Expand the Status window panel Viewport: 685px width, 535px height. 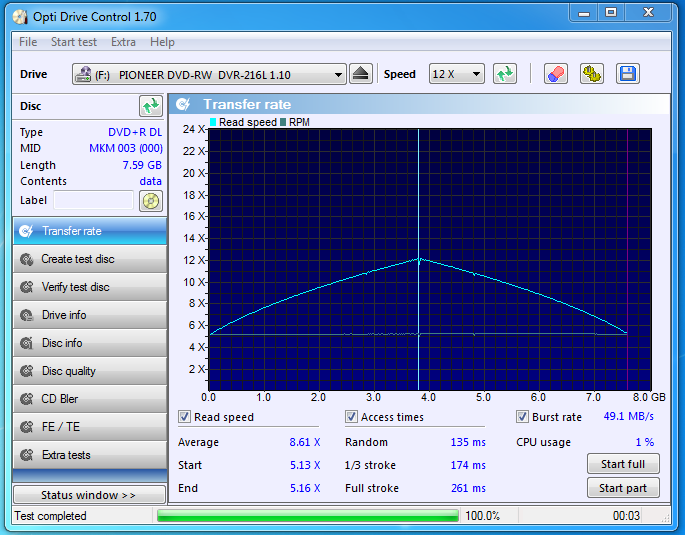pyautogui.click(x=90, y=495)
